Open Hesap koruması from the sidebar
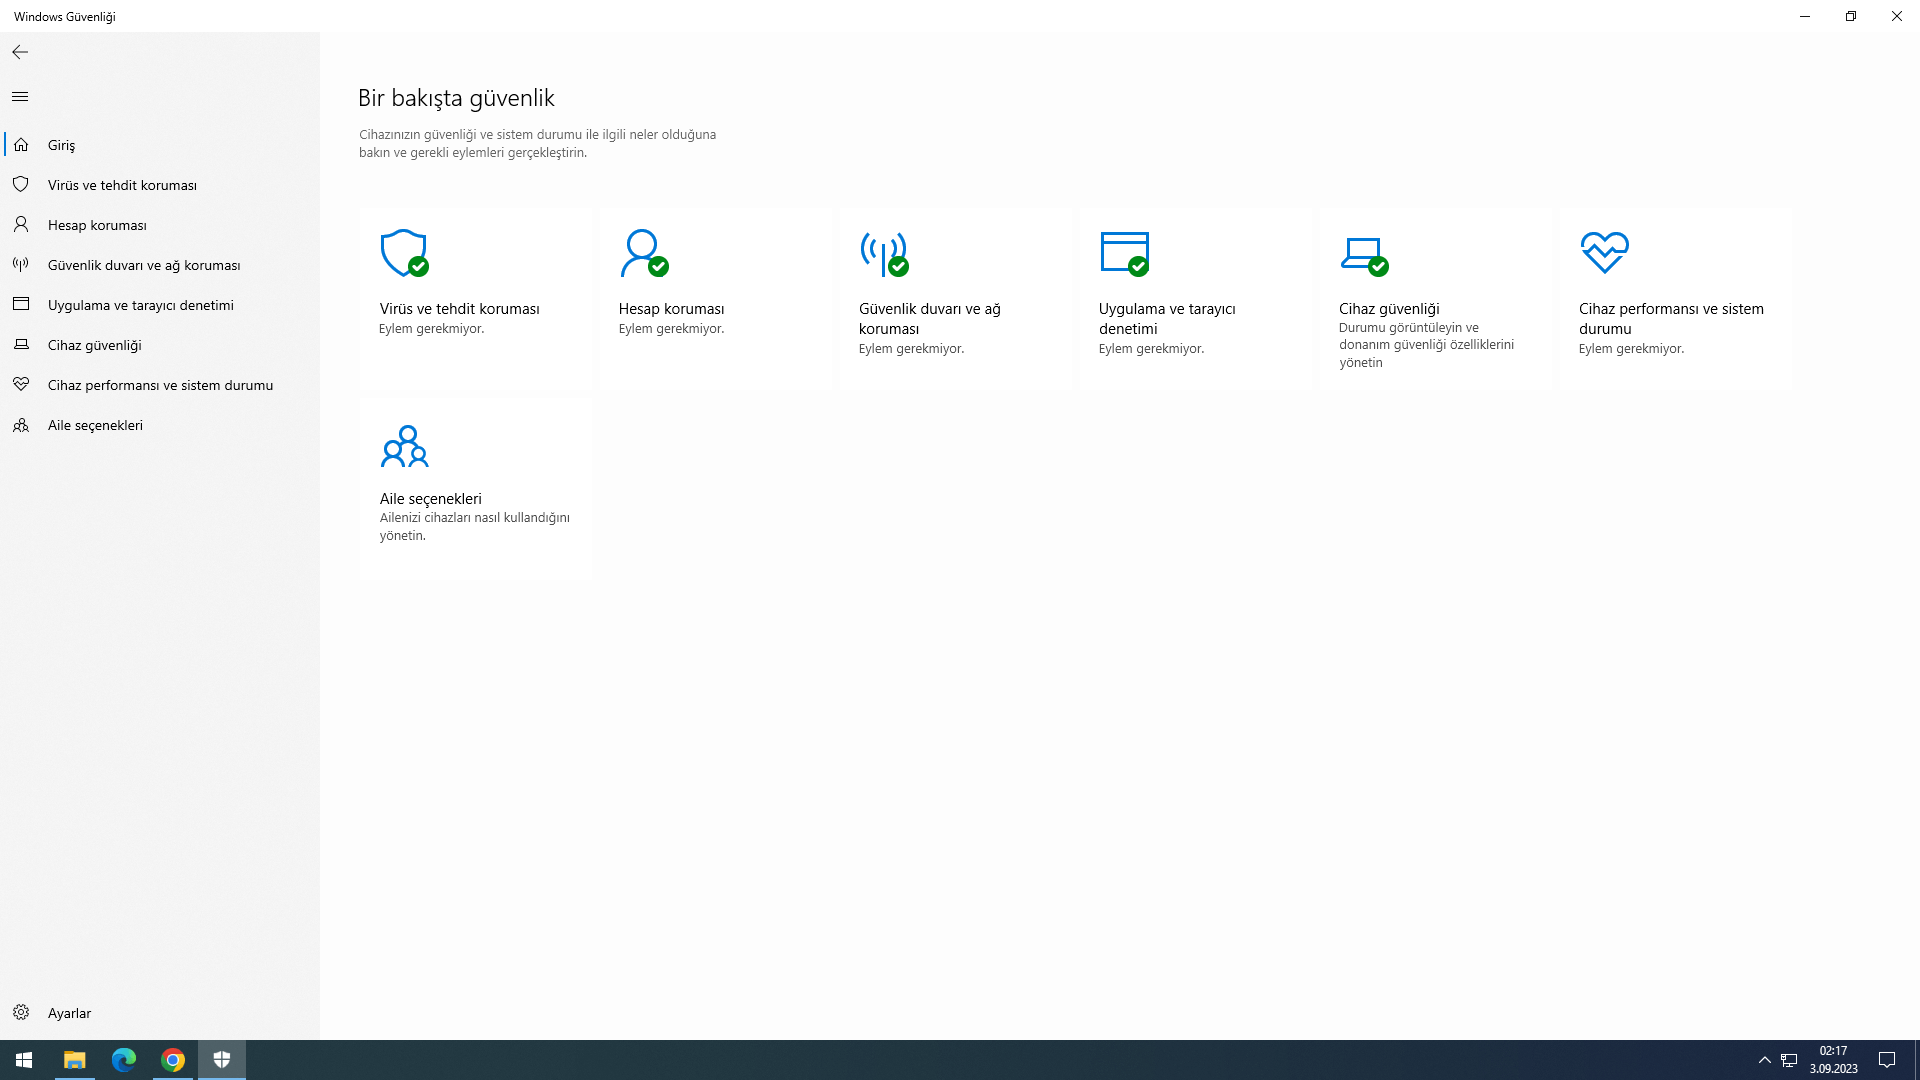The image size is (1920, 1080). tap(97, 225)
